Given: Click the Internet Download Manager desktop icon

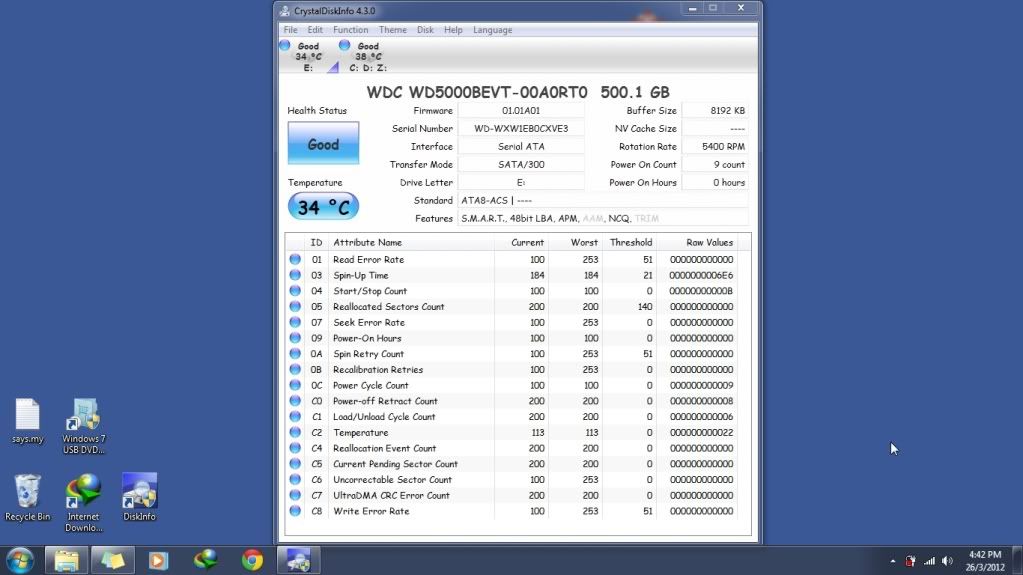Looking at the screenshot, I should (x=83, y=491).
